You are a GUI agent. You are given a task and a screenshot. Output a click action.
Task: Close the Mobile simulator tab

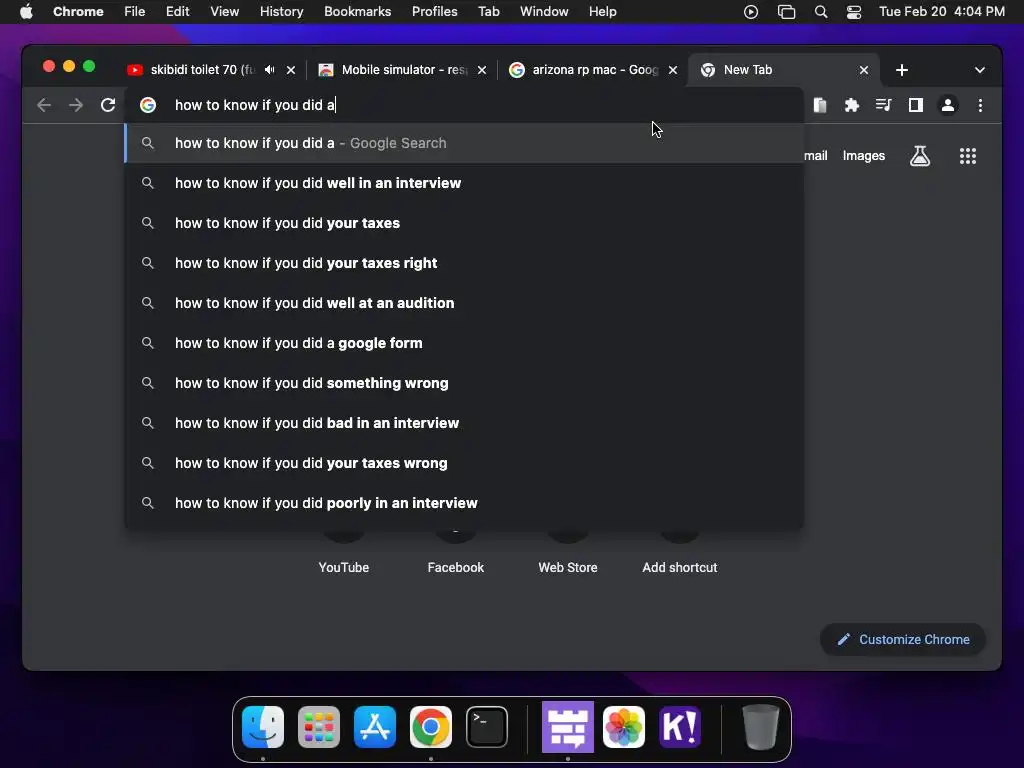(482, 70)
